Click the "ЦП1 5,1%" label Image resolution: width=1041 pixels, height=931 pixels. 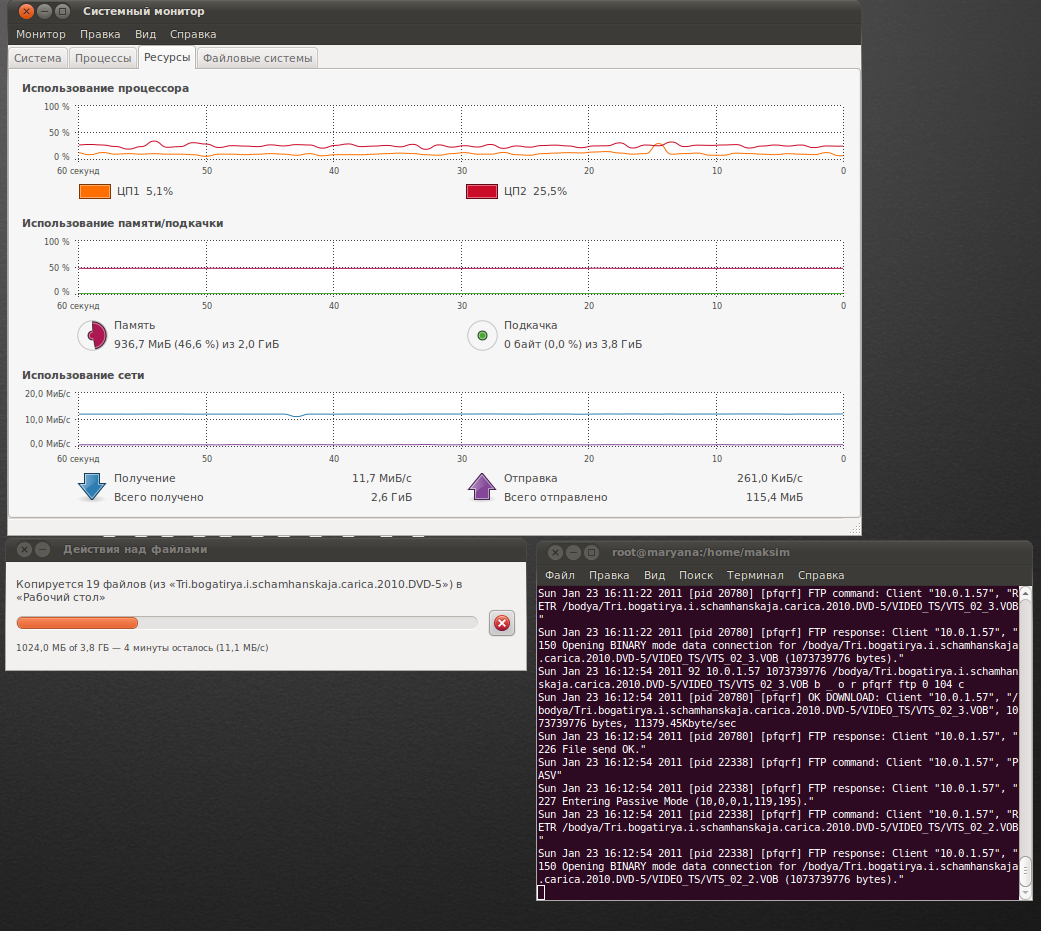(x=145, y=192)
